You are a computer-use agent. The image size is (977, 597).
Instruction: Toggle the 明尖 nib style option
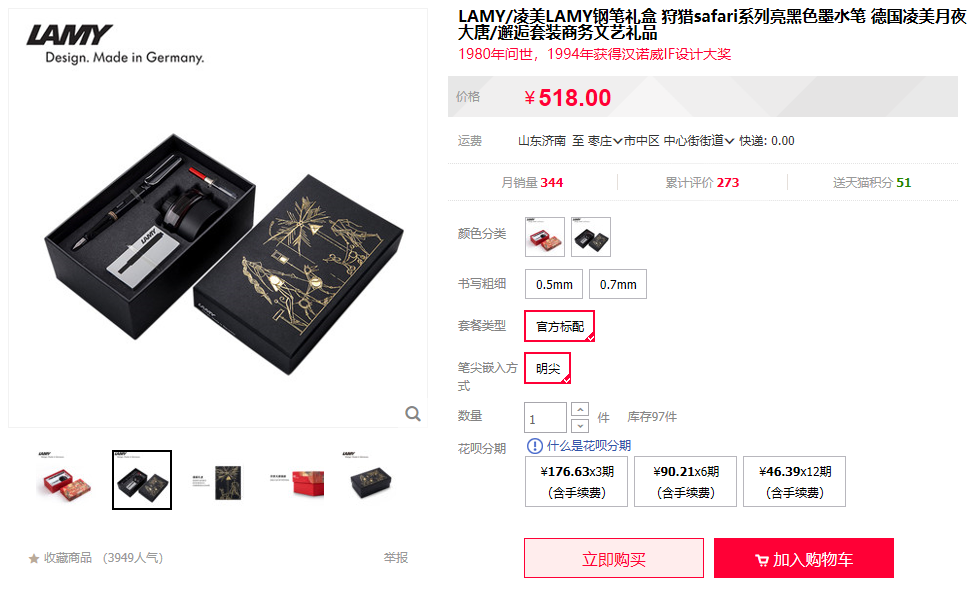(548, 368)
